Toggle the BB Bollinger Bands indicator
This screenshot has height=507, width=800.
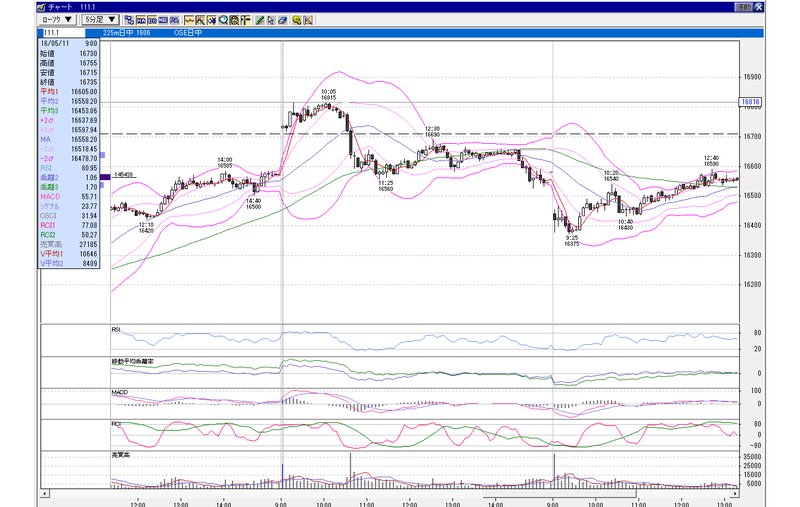tap(152, 20)
